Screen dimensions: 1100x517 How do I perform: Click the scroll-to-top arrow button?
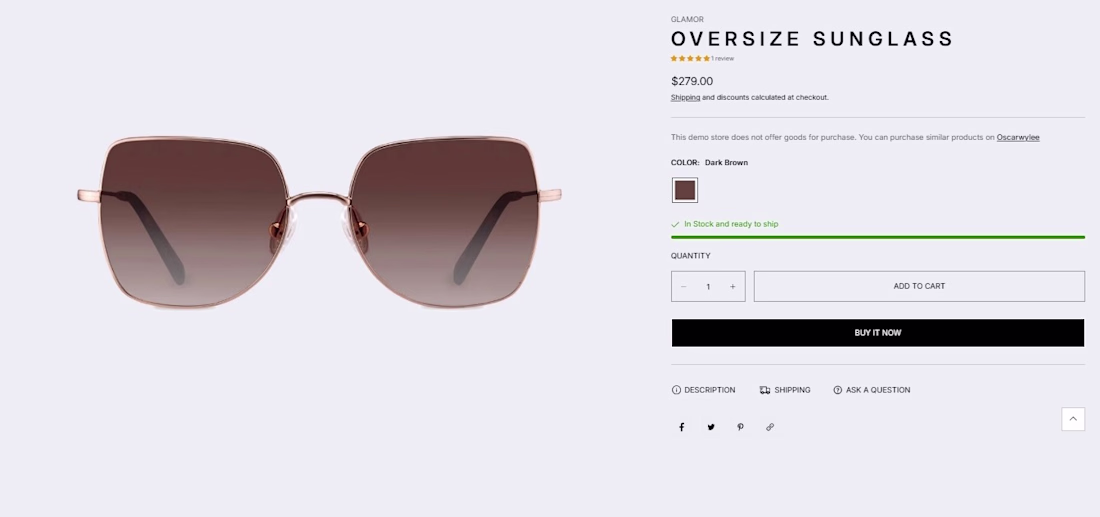click(1073, 419)
